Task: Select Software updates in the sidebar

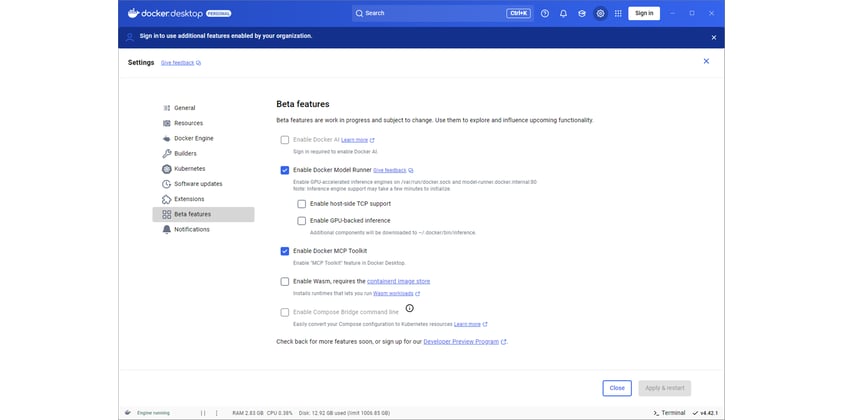Action: 203,184
